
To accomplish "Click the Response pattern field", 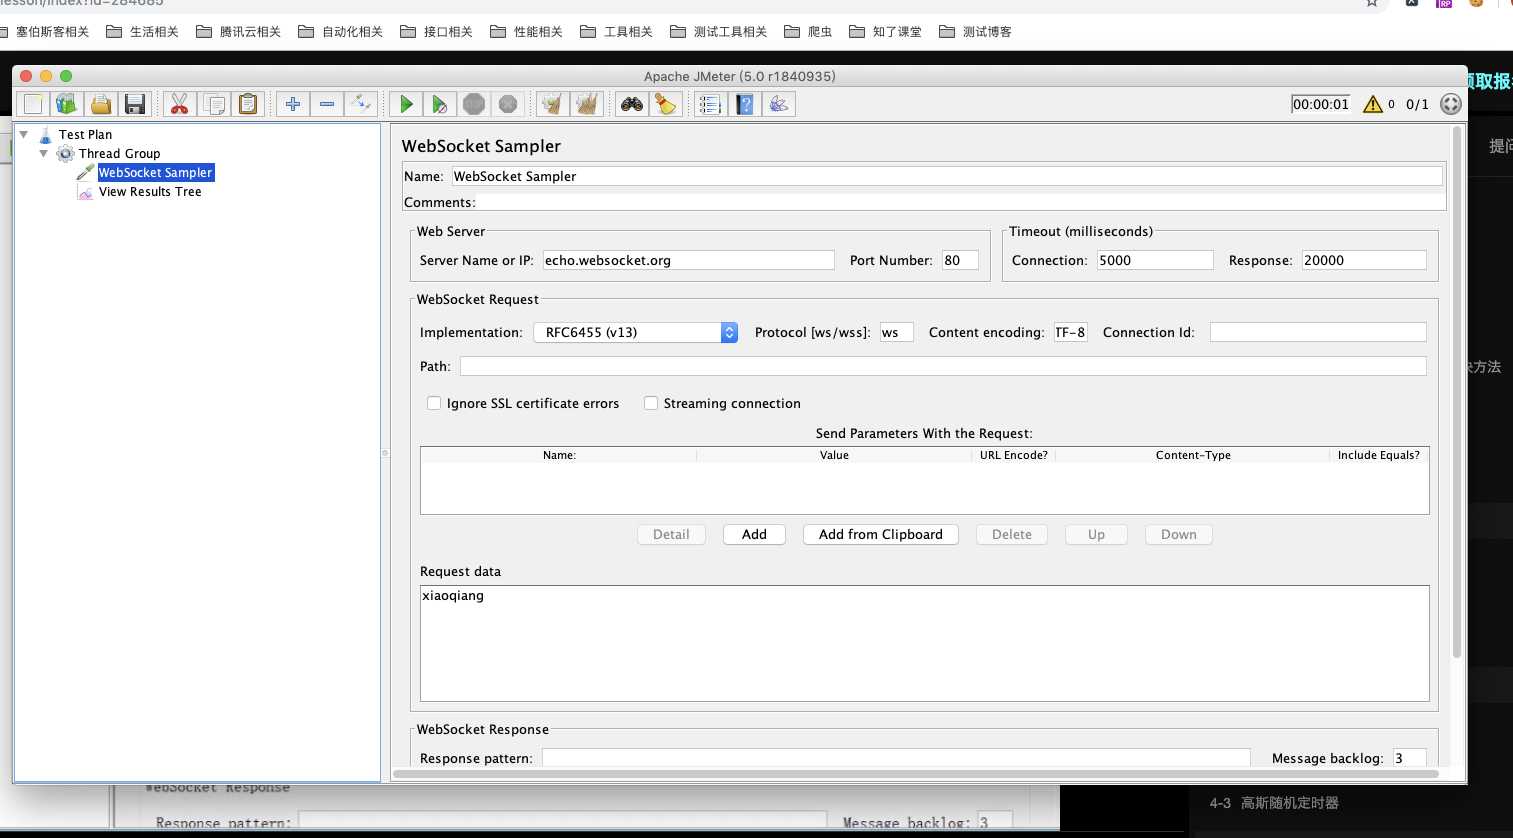I will point(896,758).
